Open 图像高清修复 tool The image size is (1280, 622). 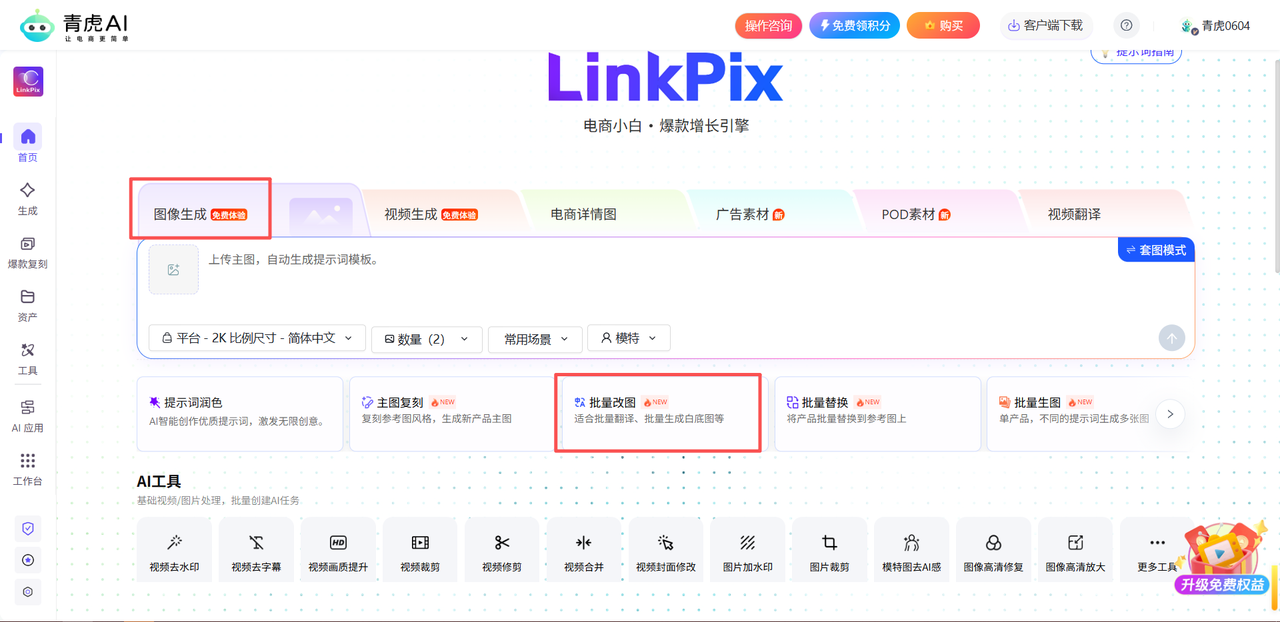point(994,549)
